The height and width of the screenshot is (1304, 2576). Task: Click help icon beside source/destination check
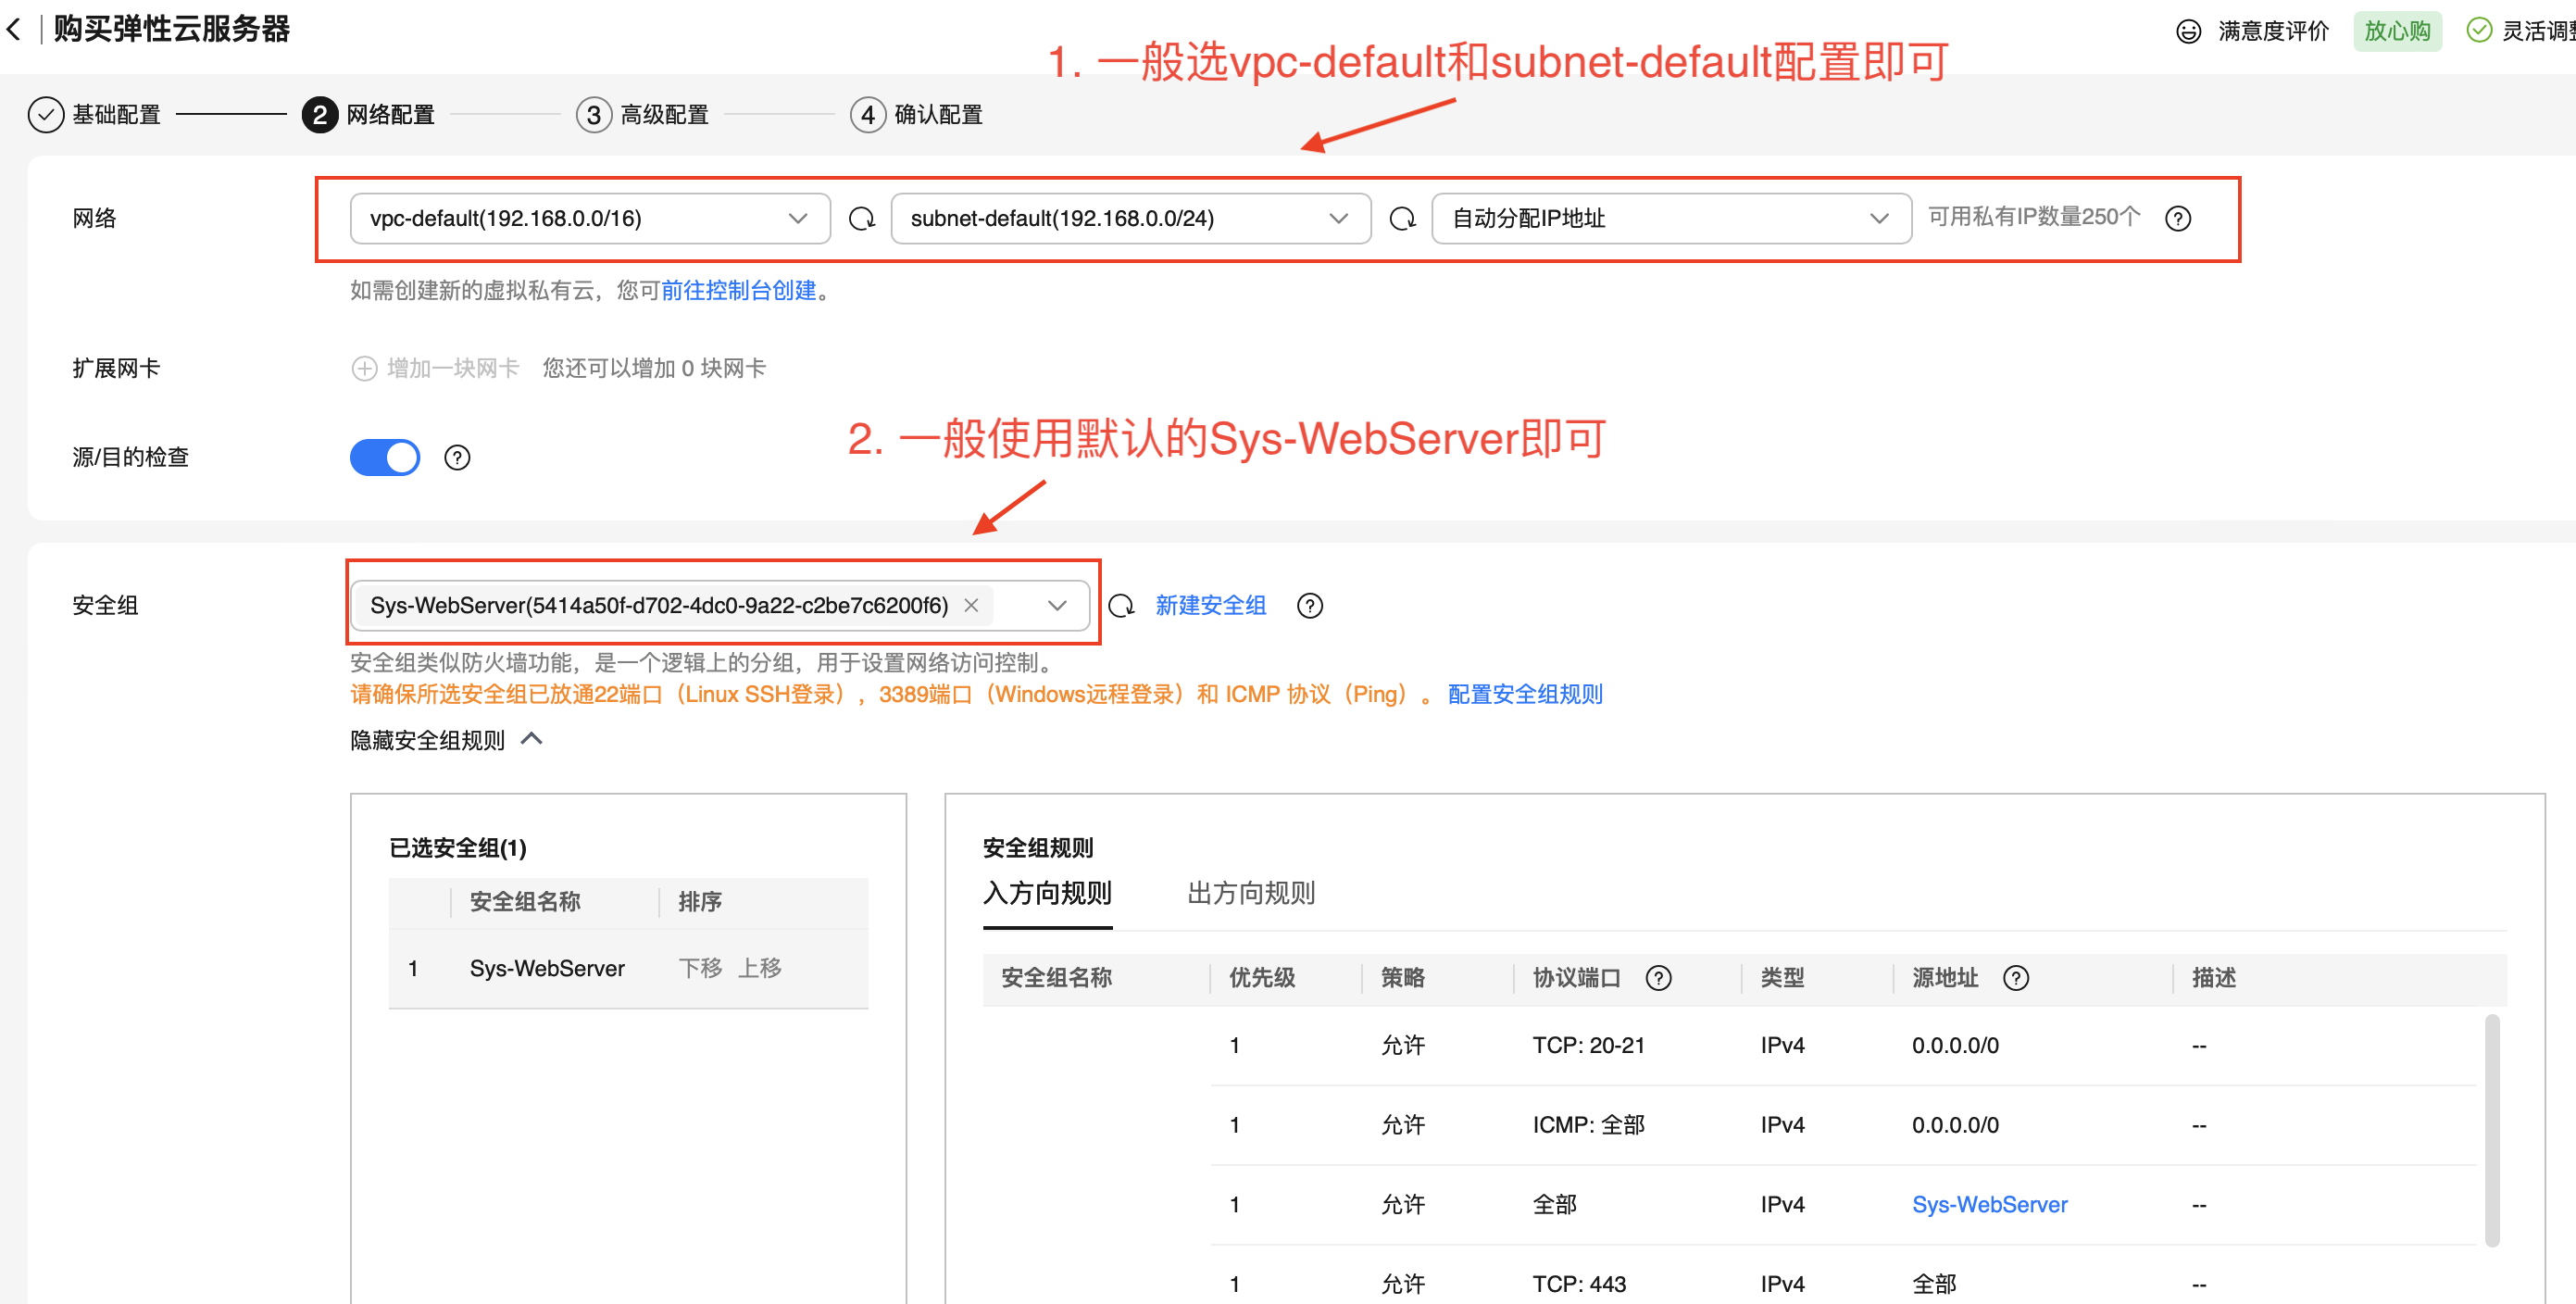457,458
